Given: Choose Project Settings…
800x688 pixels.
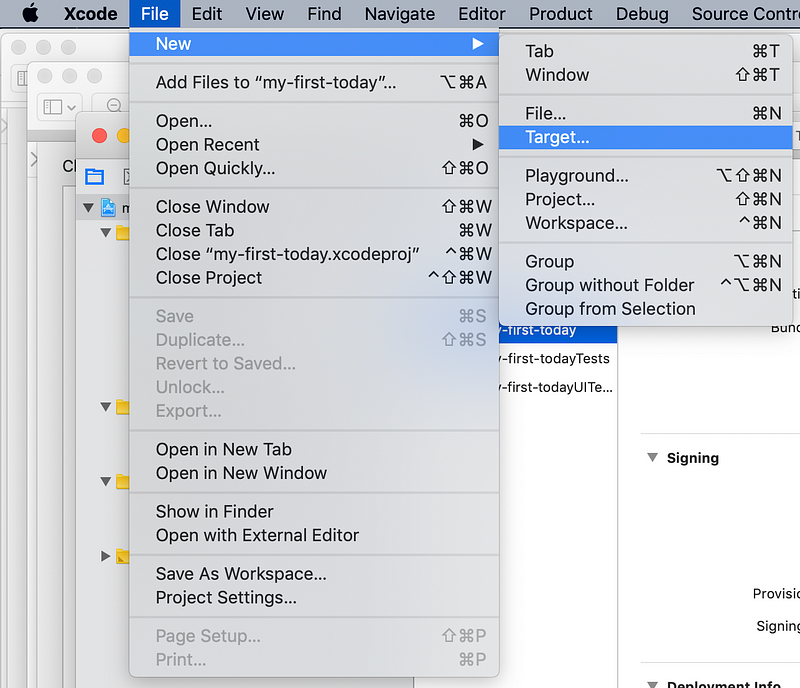Looking at the screenshot, I should (314, 597).
